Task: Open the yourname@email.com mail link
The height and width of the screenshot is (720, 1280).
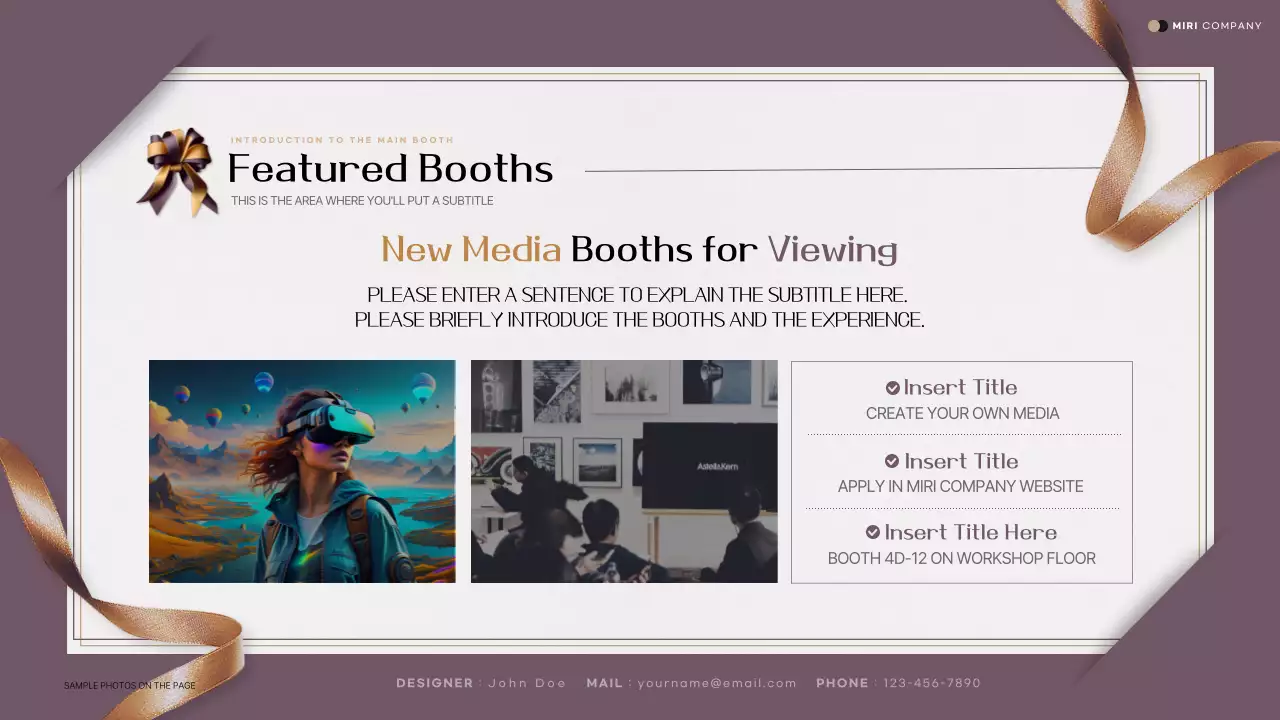Action: [x=715, y=683]
